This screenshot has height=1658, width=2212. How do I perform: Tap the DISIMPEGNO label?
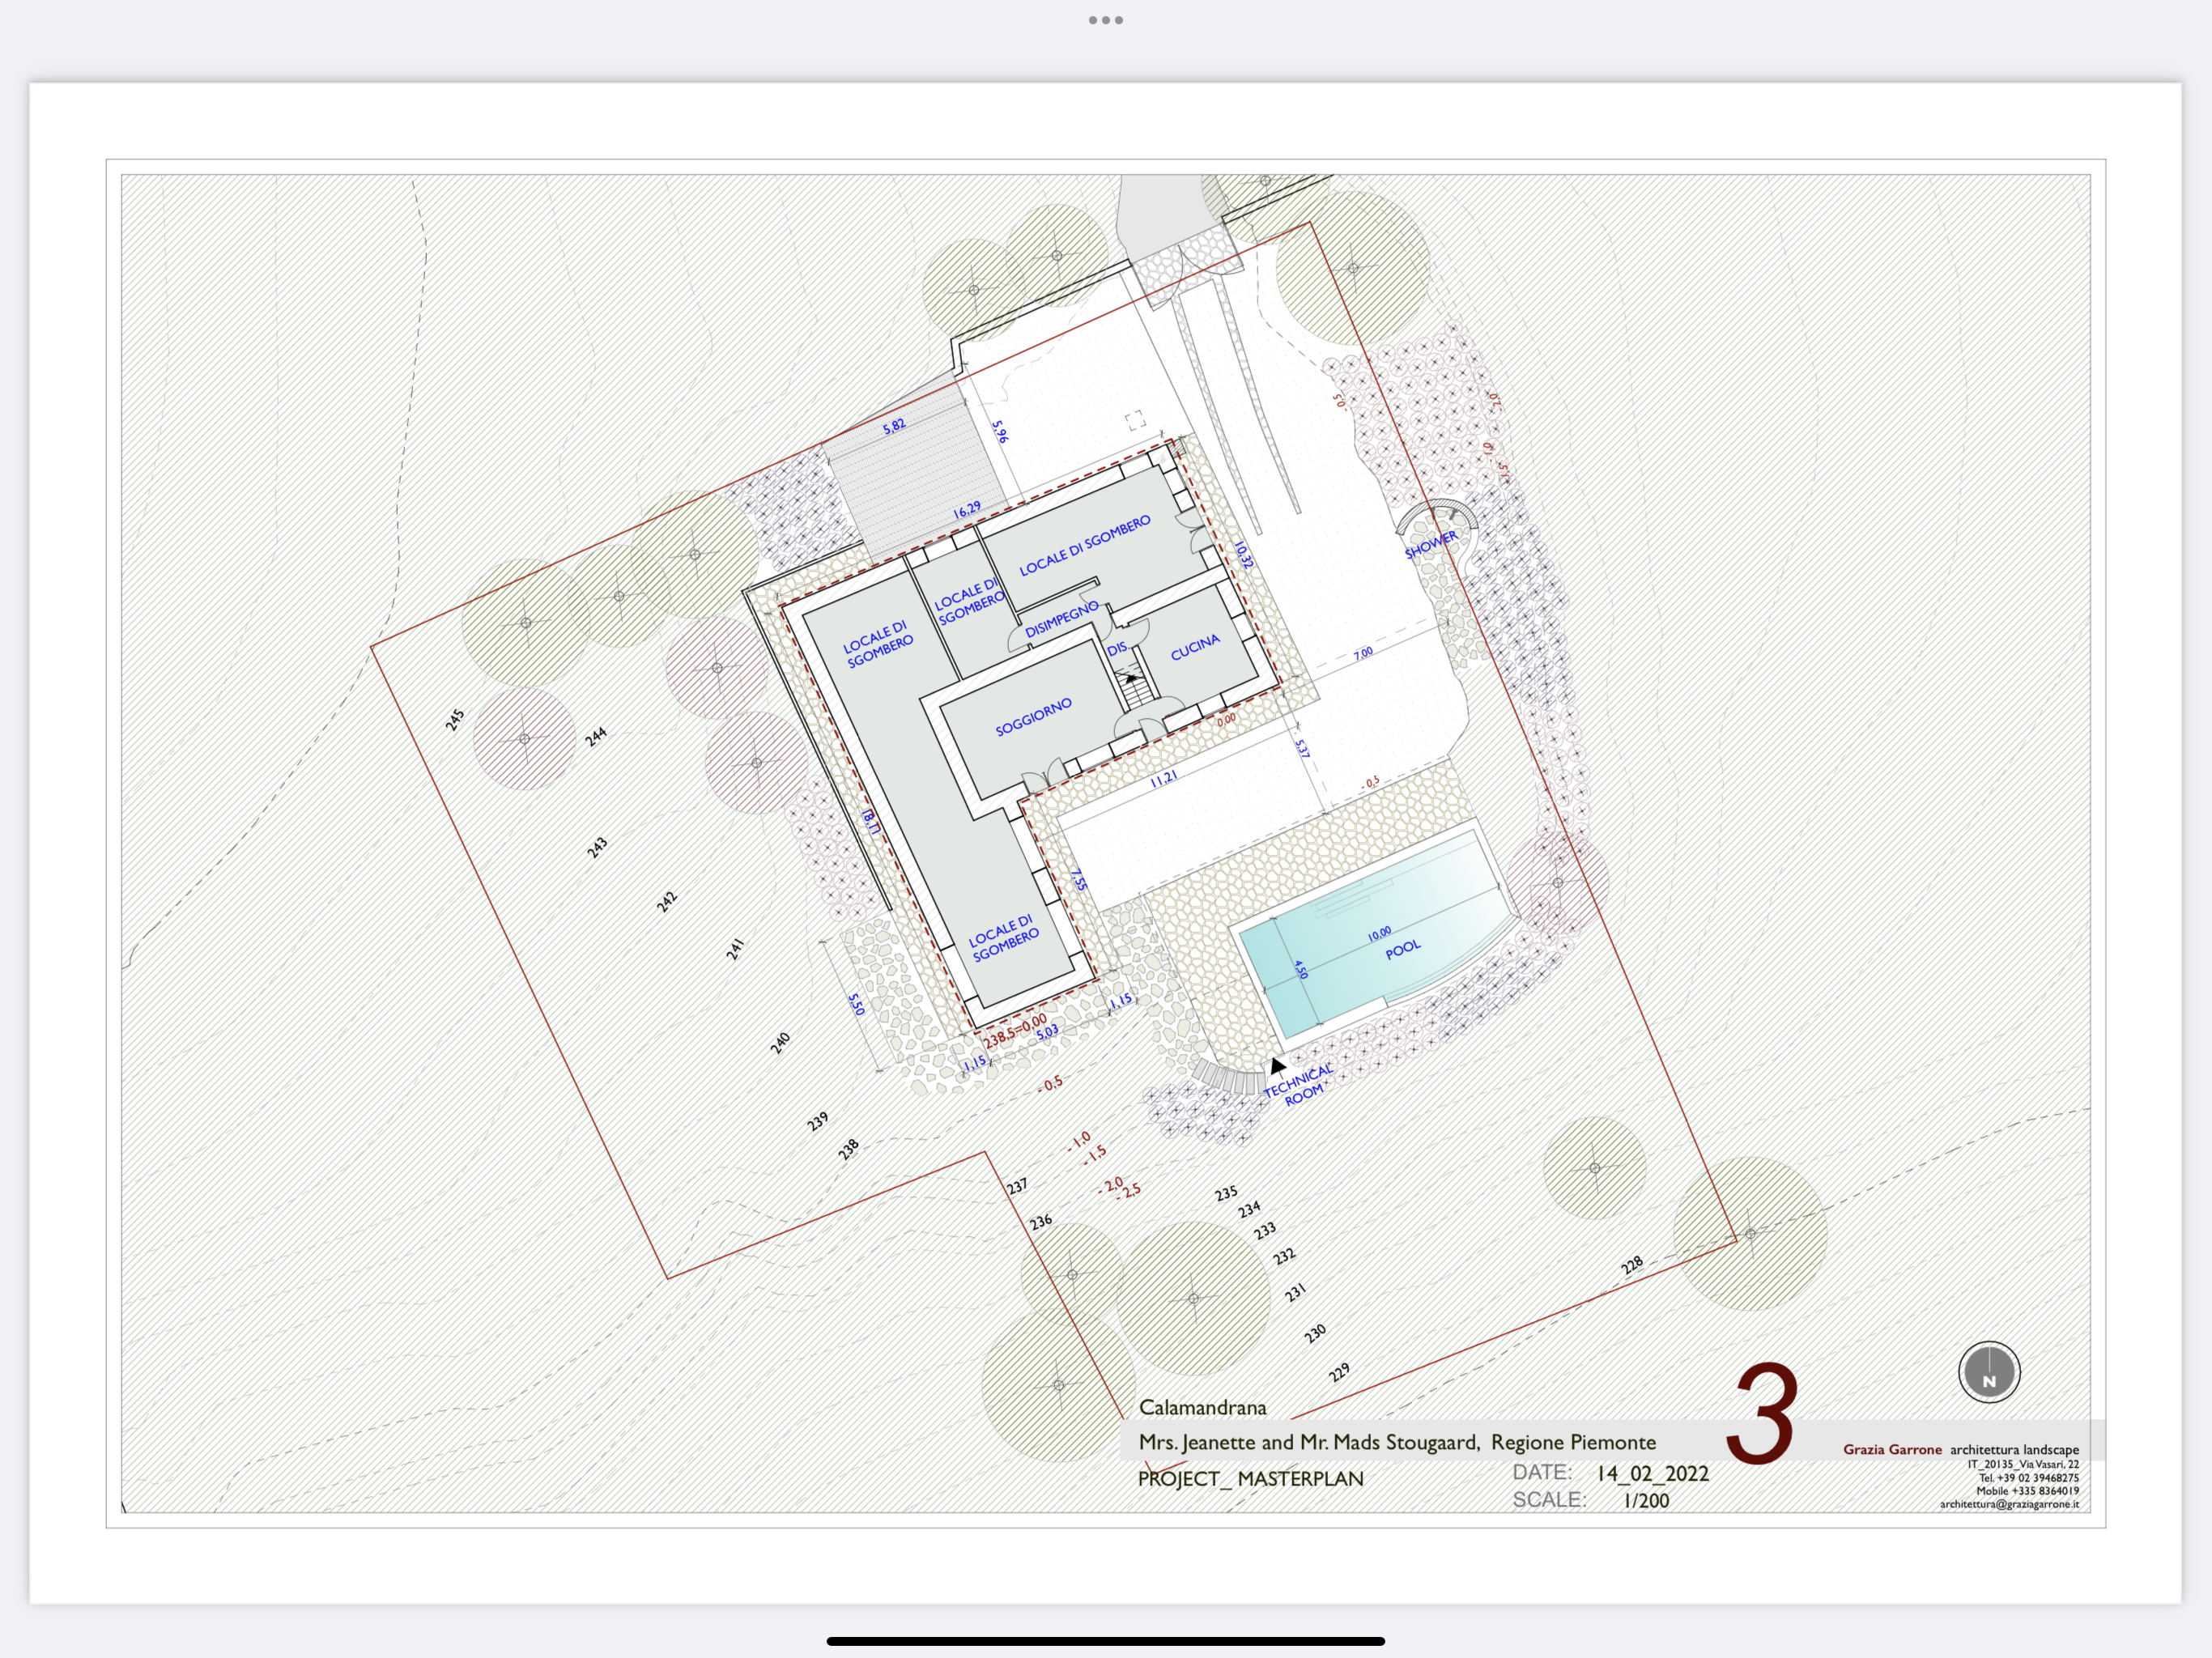[1061, 620]
